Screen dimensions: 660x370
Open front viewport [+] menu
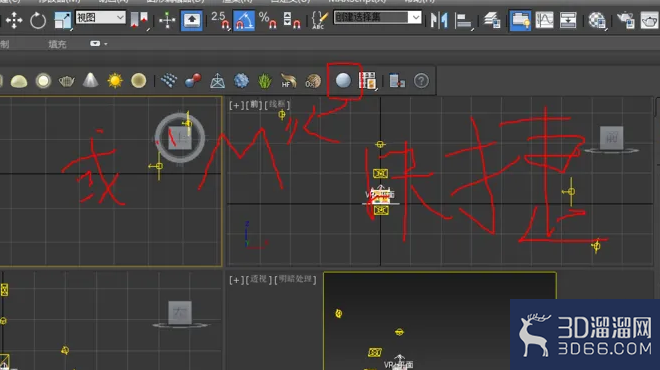point(236,105)
